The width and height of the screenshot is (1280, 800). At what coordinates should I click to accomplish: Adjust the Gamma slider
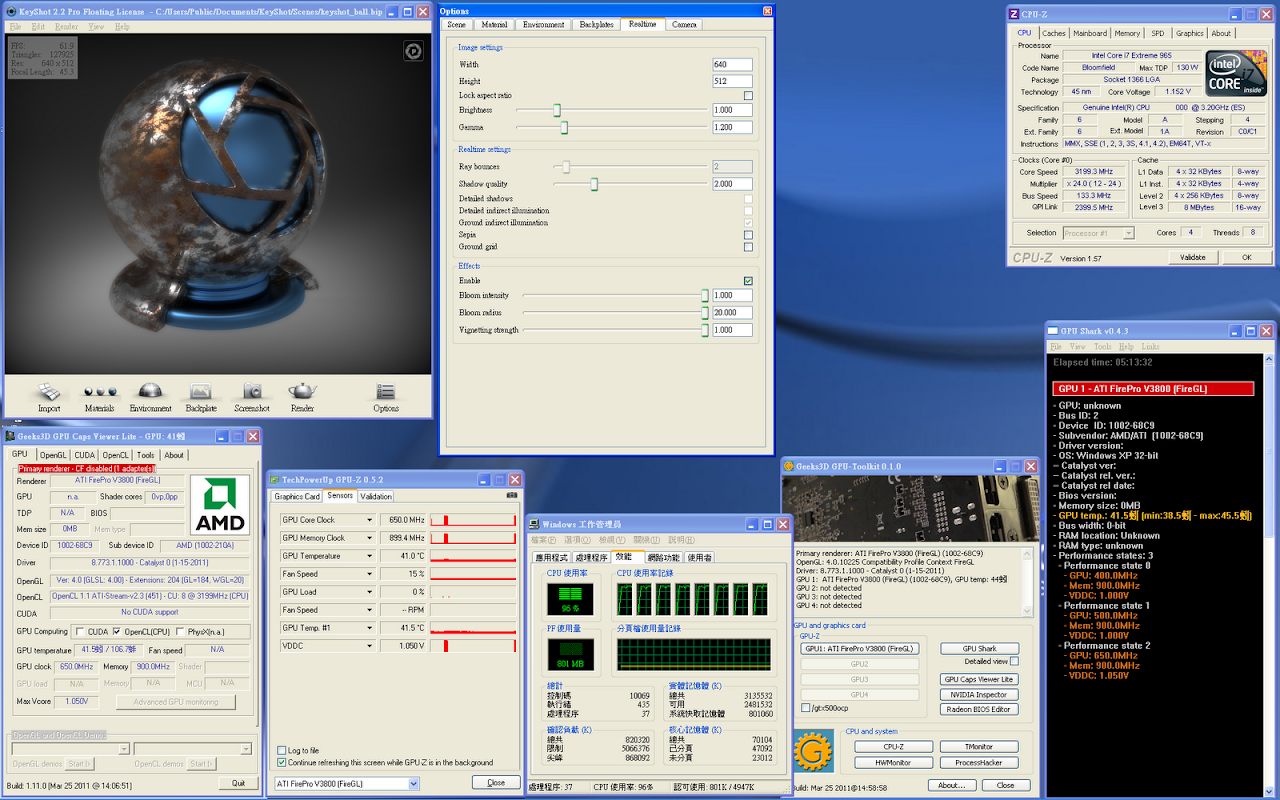coord(564,127)
